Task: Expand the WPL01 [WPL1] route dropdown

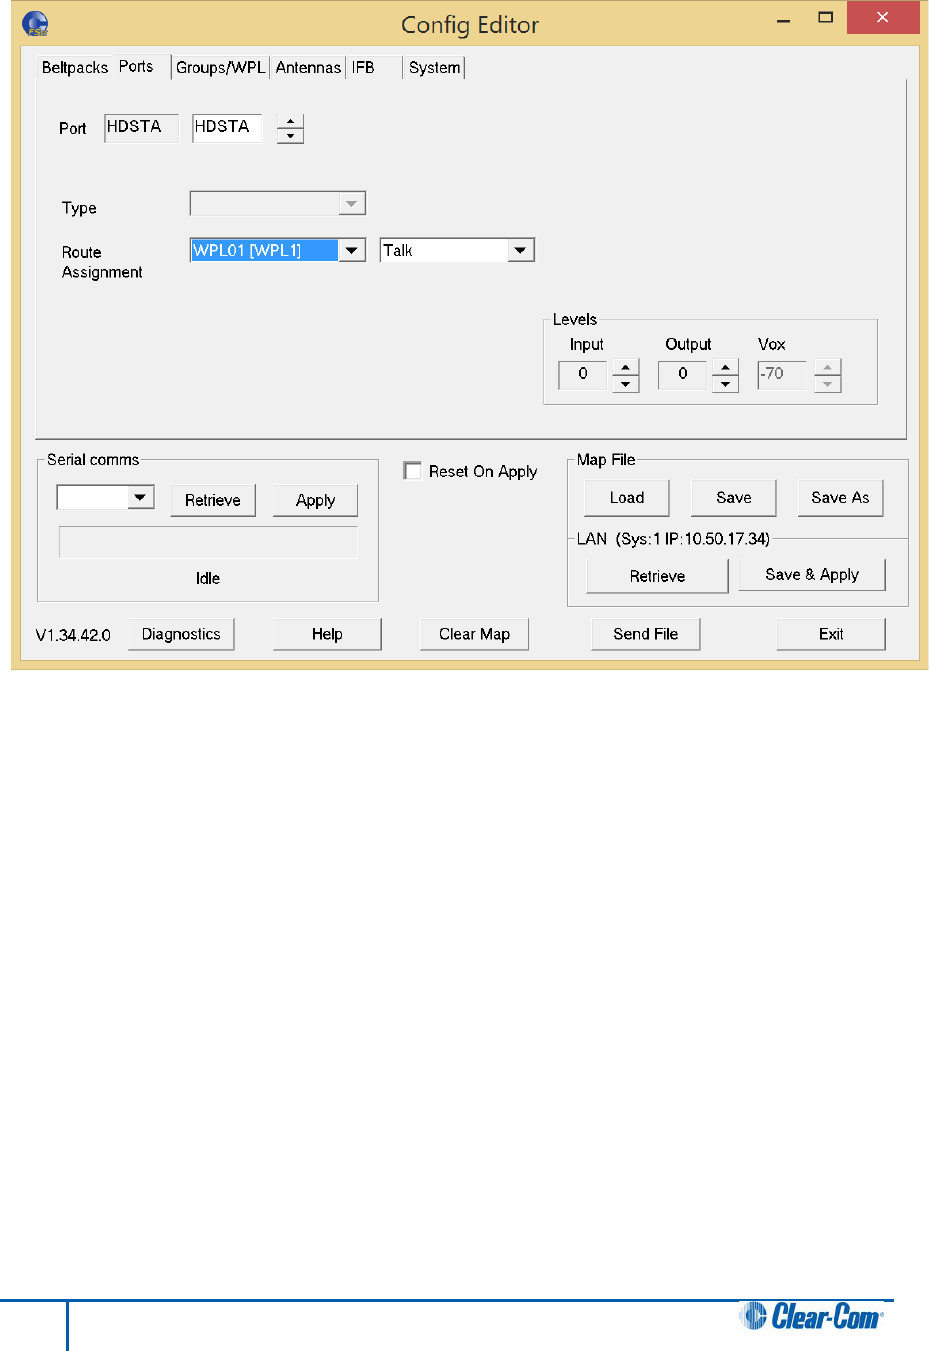Action: click(352, 250)
